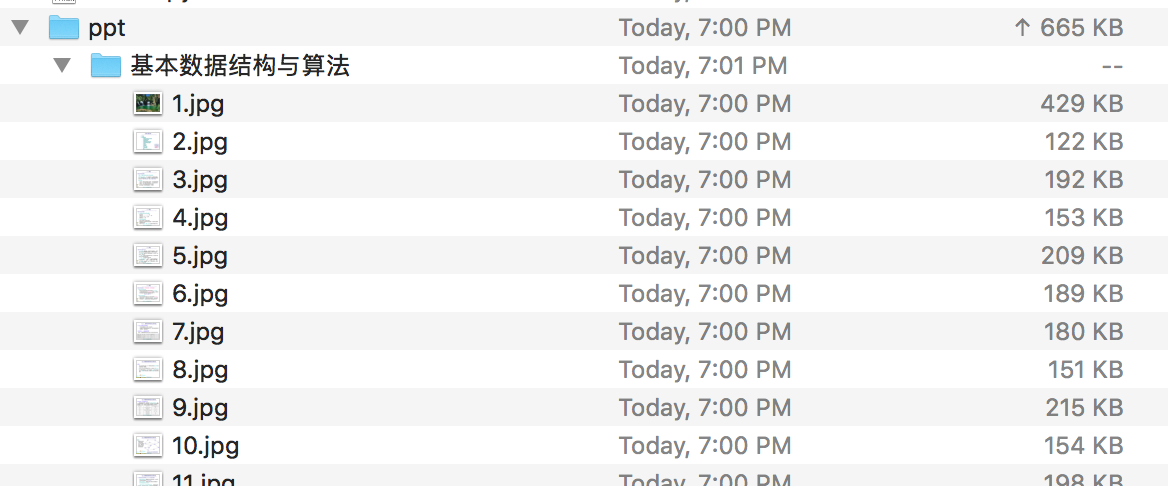Click the 5.jpg file icon
1168x486 pixels.
(148, 256)
